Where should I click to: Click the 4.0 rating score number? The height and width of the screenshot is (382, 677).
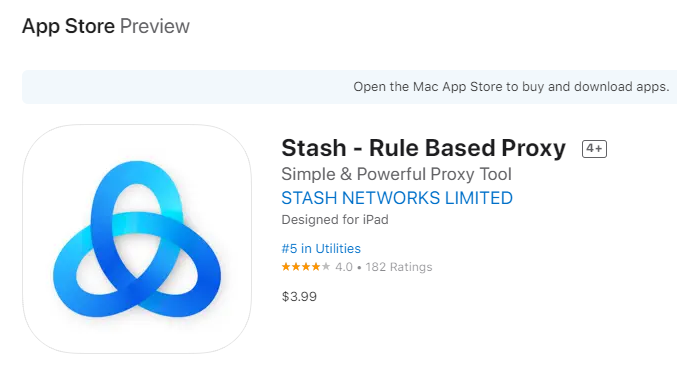click(x=344, y=267)
